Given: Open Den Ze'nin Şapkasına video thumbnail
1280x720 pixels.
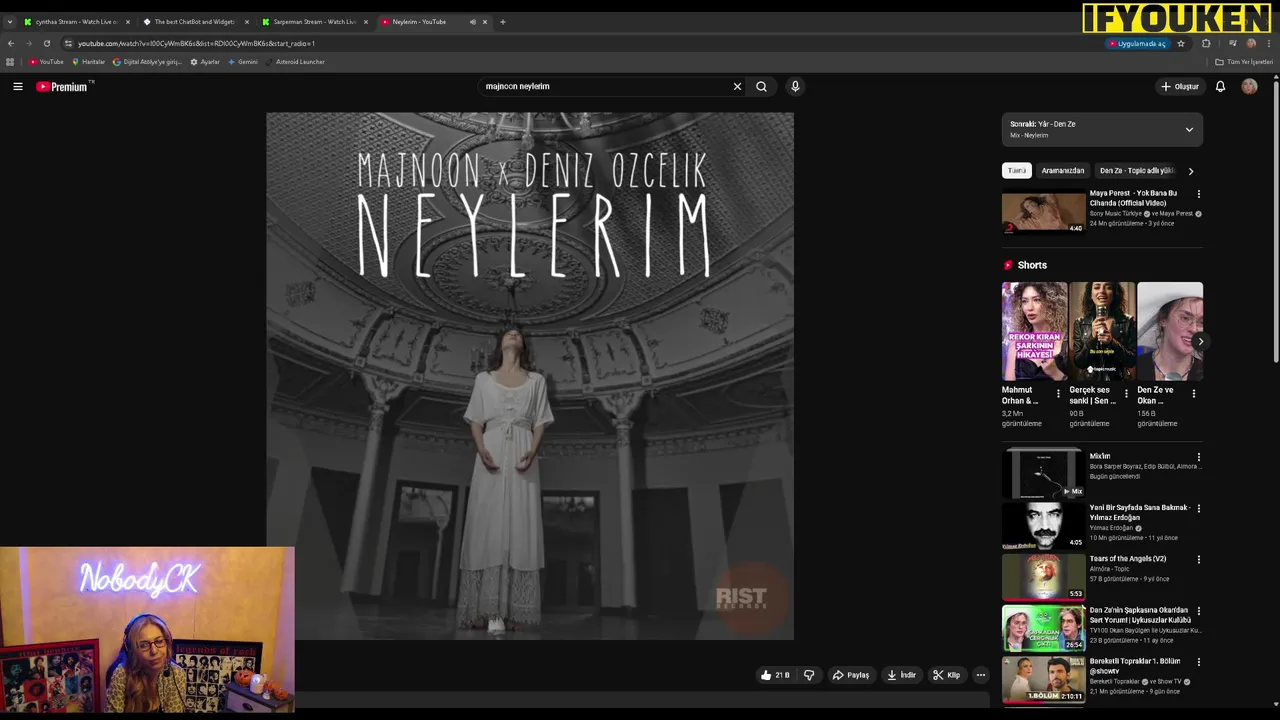Looking at the screenshot, I should click(1043, 628).
